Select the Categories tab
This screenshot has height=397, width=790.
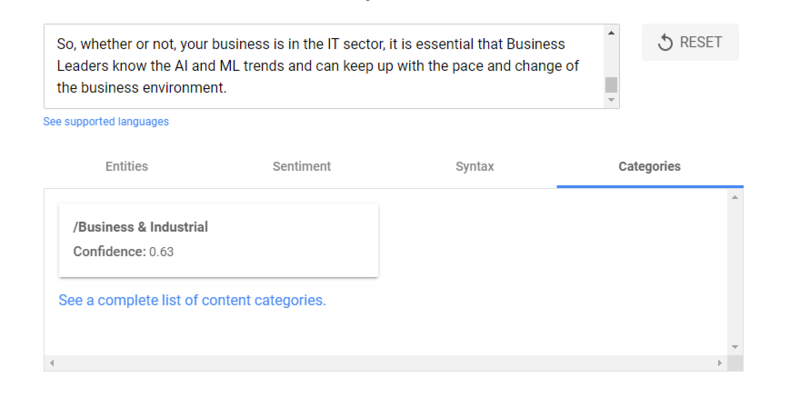tap(649, 166)
